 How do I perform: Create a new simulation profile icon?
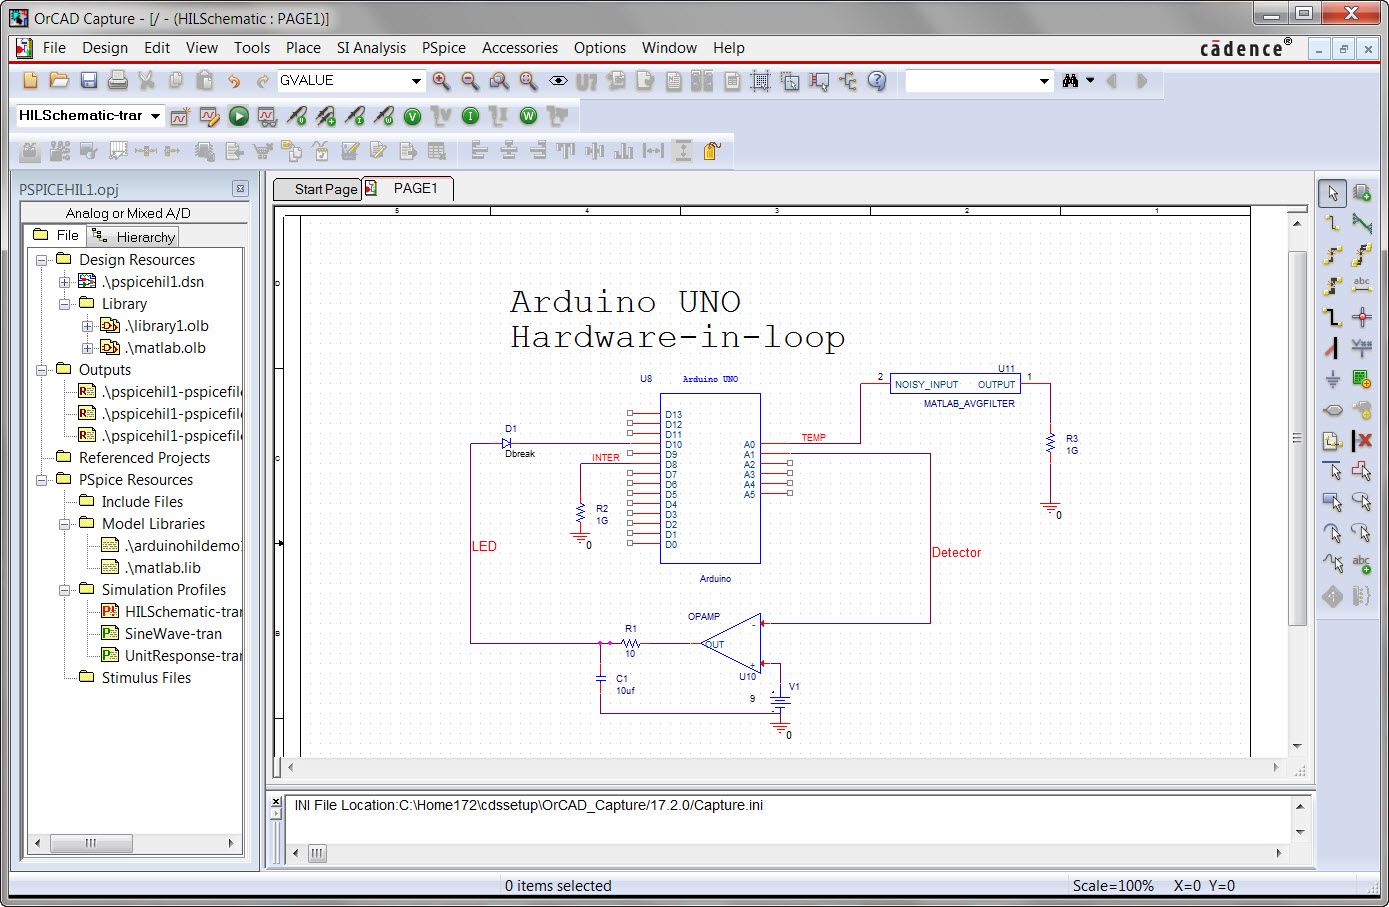coord(180,116)
